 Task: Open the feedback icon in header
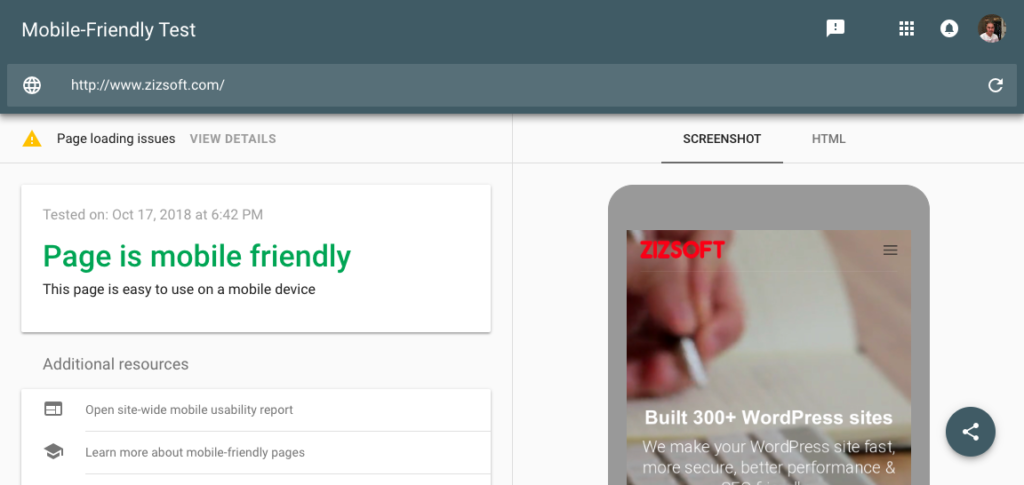(x=835, y=28)
